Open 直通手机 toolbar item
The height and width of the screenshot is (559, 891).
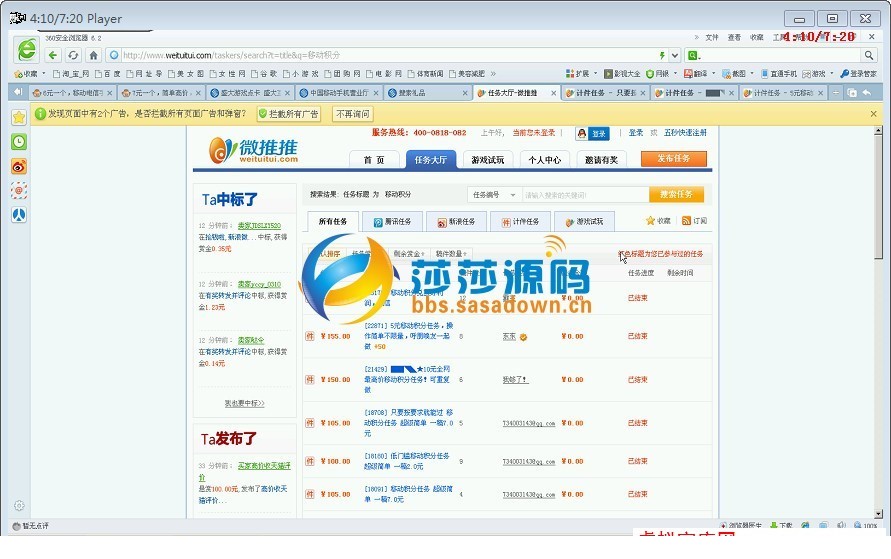point(778,73)
